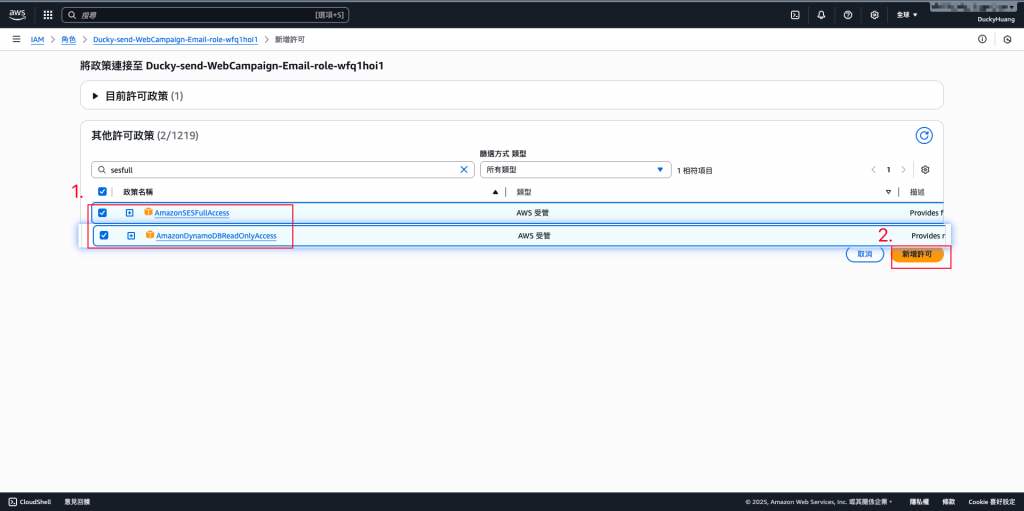Uncheck the AmazonSESFullAccess checkbox

pyautogui.click(x=102, y=212)
